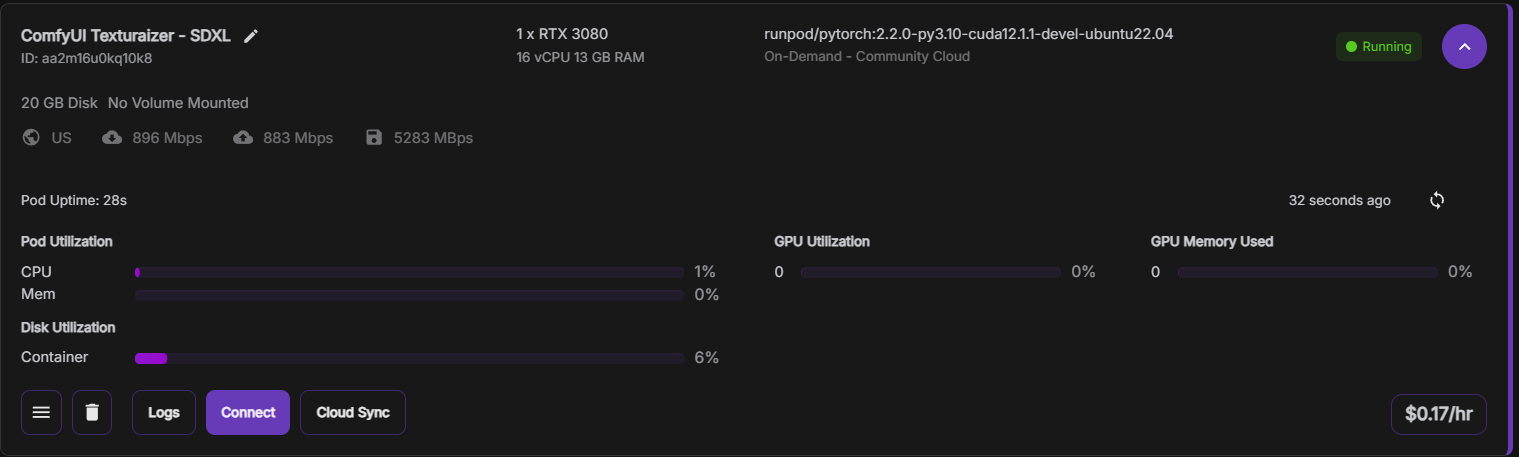Open the hamburger menu for pod options
The image size is (1519, 457).
41,412
